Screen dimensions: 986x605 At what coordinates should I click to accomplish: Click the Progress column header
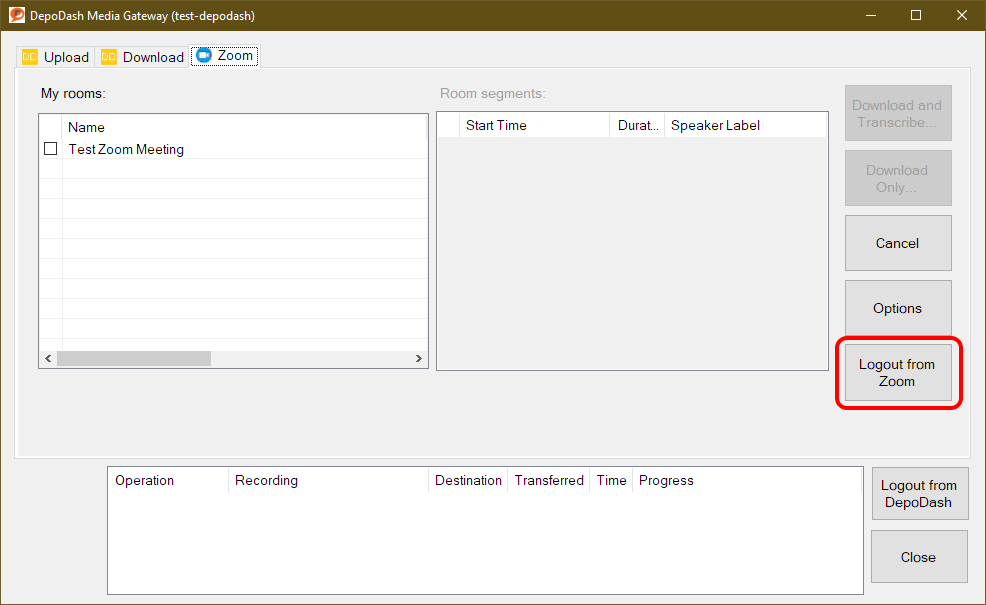[x=747, y=480]
